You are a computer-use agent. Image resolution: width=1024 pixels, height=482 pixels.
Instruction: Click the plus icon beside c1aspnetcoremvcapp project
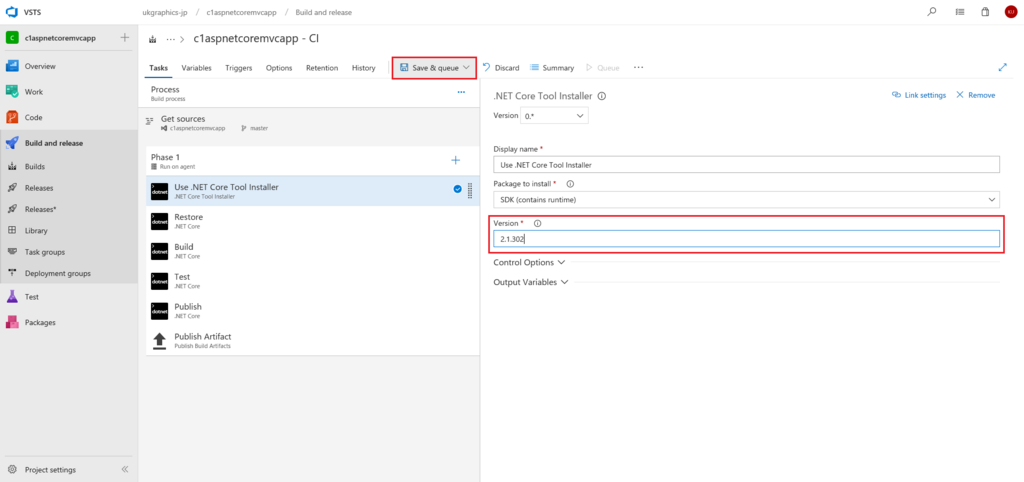[x=125, y=37]
